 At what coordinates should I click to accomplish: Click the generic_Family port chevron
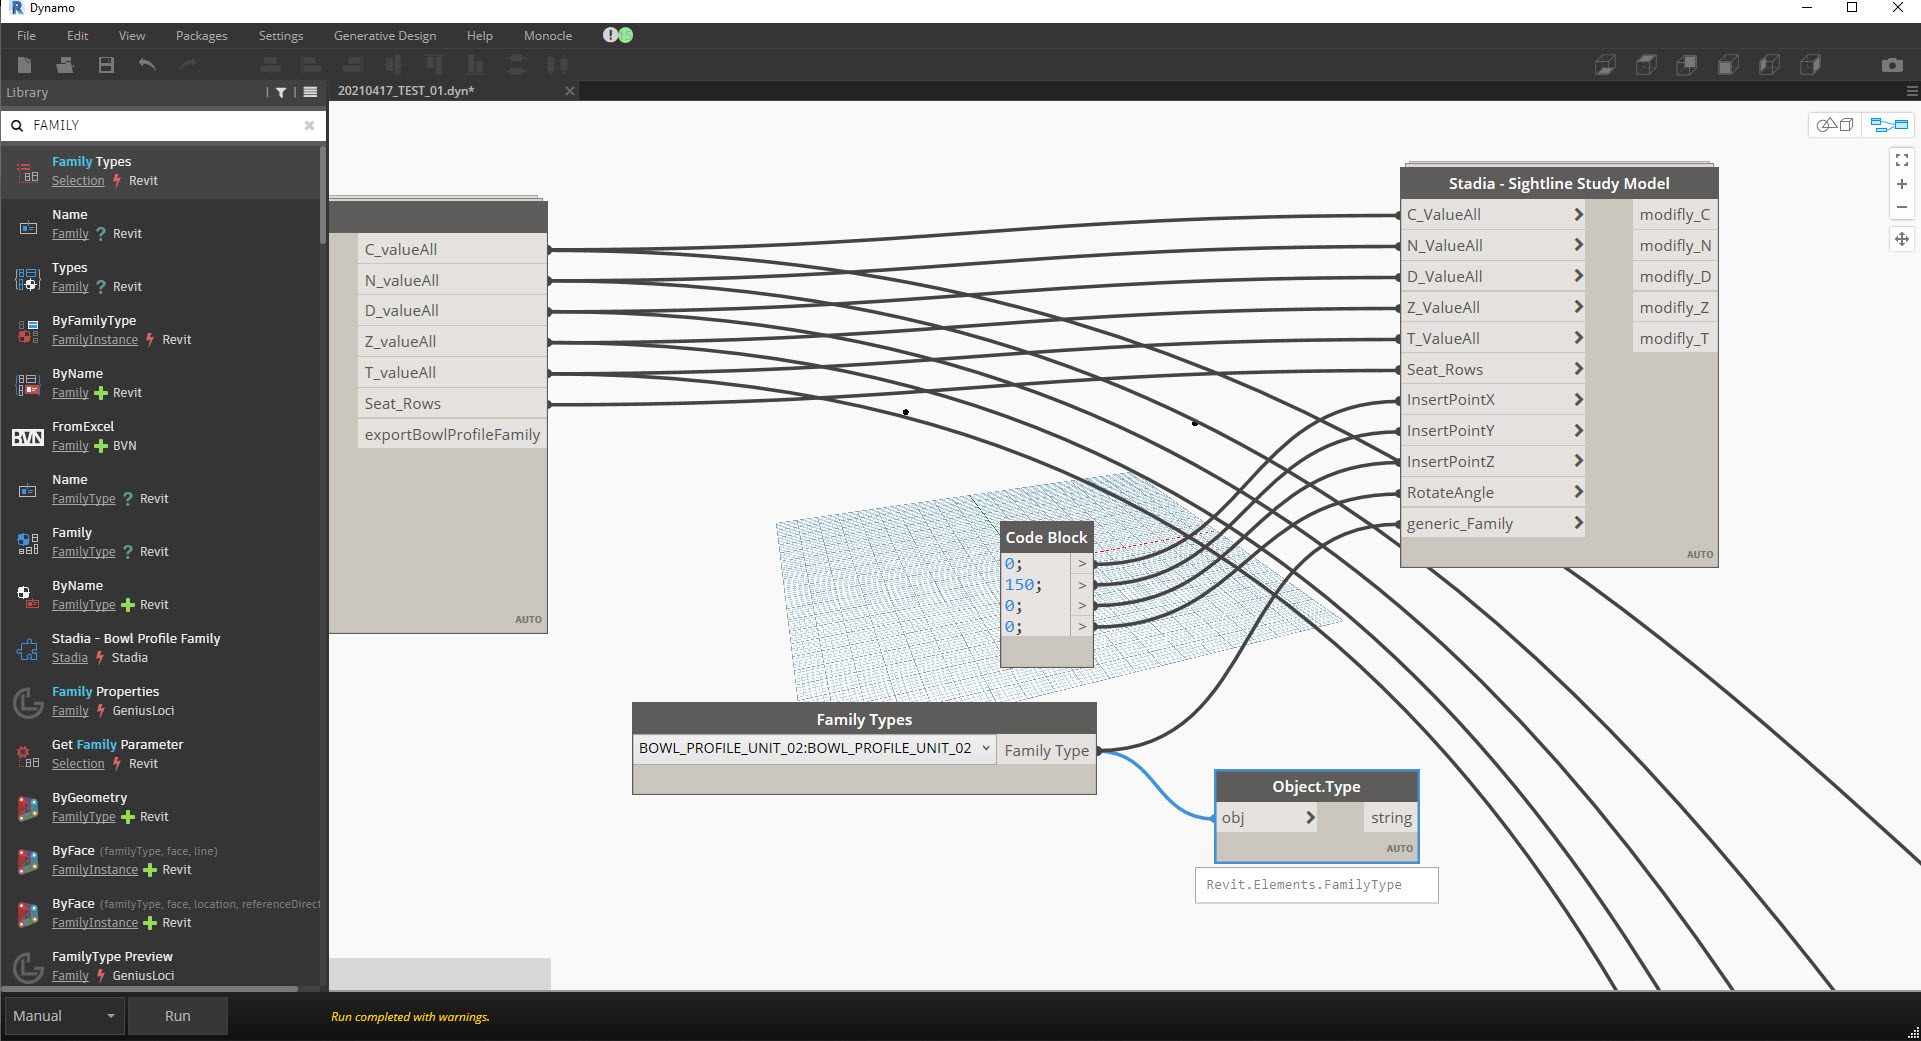point(1578,524)
